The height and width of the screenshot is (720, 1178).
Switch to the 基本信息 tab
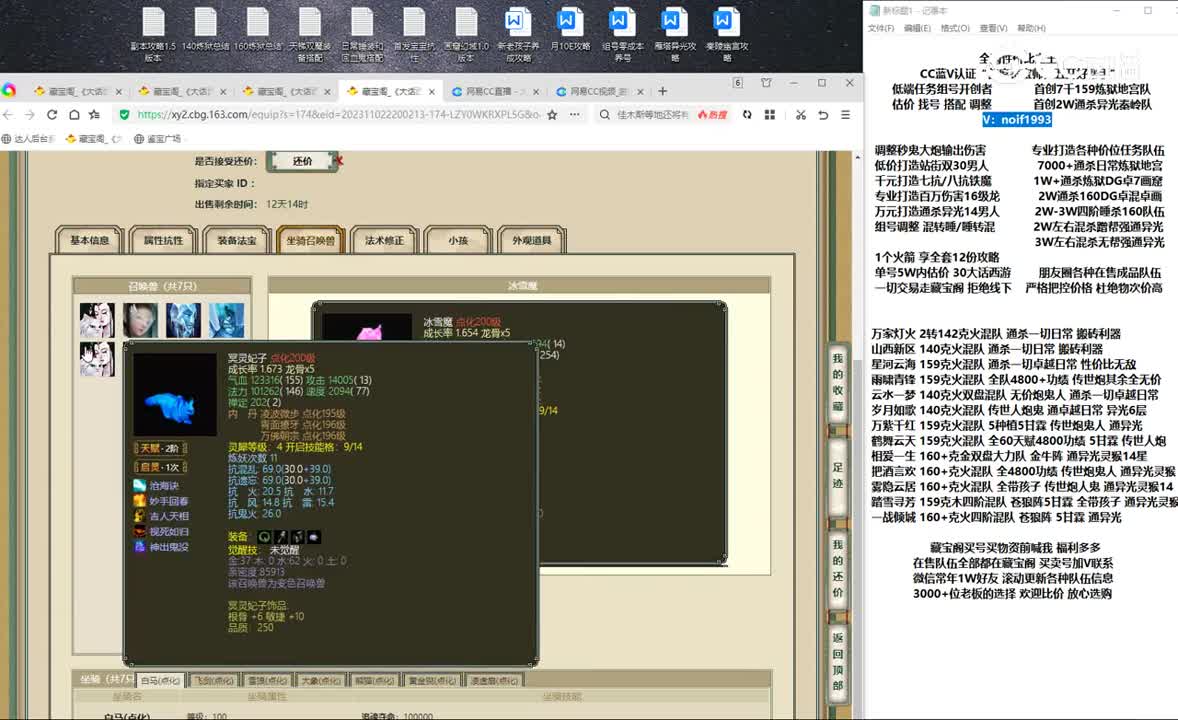click(89, 241)
